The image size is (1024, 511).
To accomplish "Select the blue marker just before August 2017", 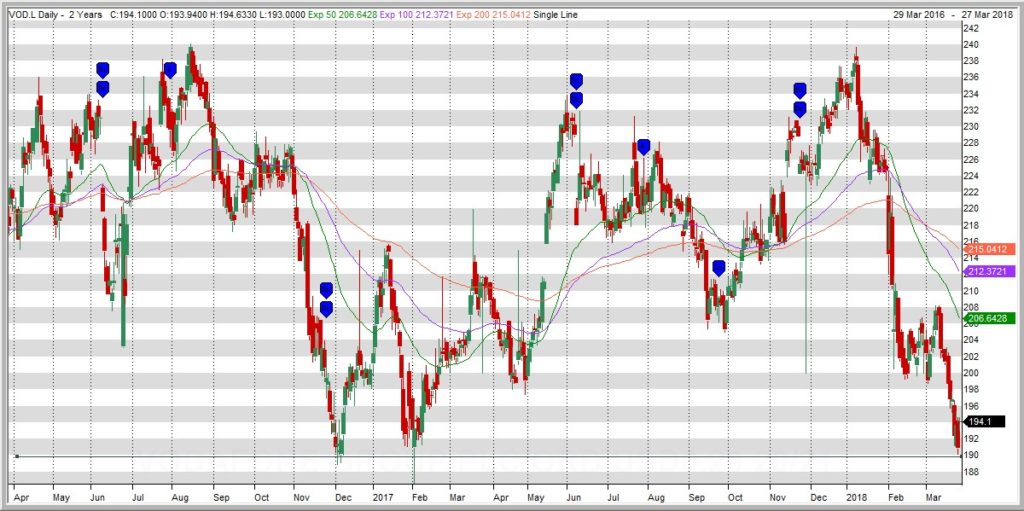I will pos(644,147).
